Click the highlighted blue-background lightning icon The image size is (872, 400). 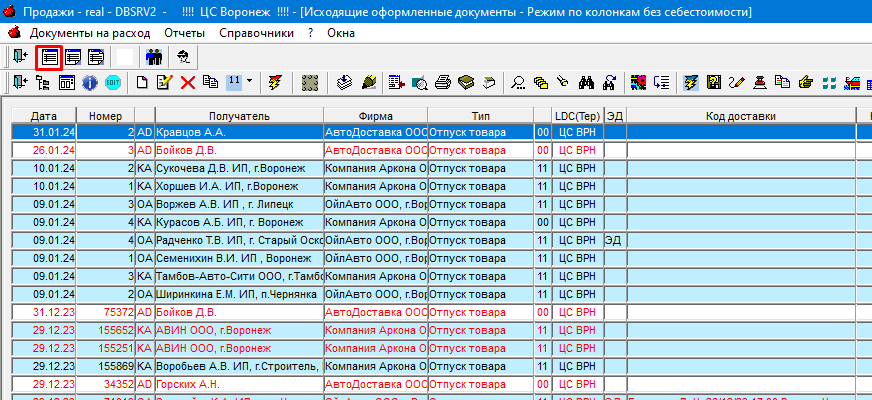(691, 82)
